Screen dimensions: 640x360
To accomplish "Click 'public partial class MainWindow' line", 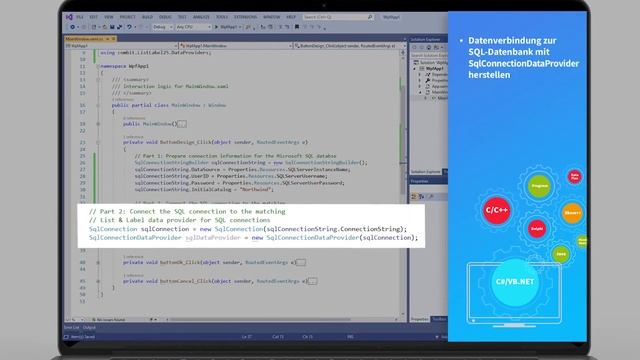I will click(x=169, y=105).
